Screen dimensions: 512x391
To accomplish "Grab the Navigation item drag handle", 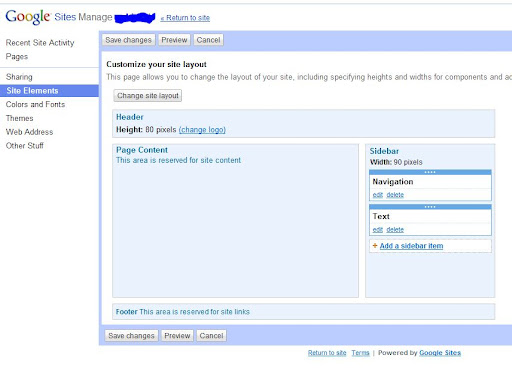I will [x=430, y=172].
